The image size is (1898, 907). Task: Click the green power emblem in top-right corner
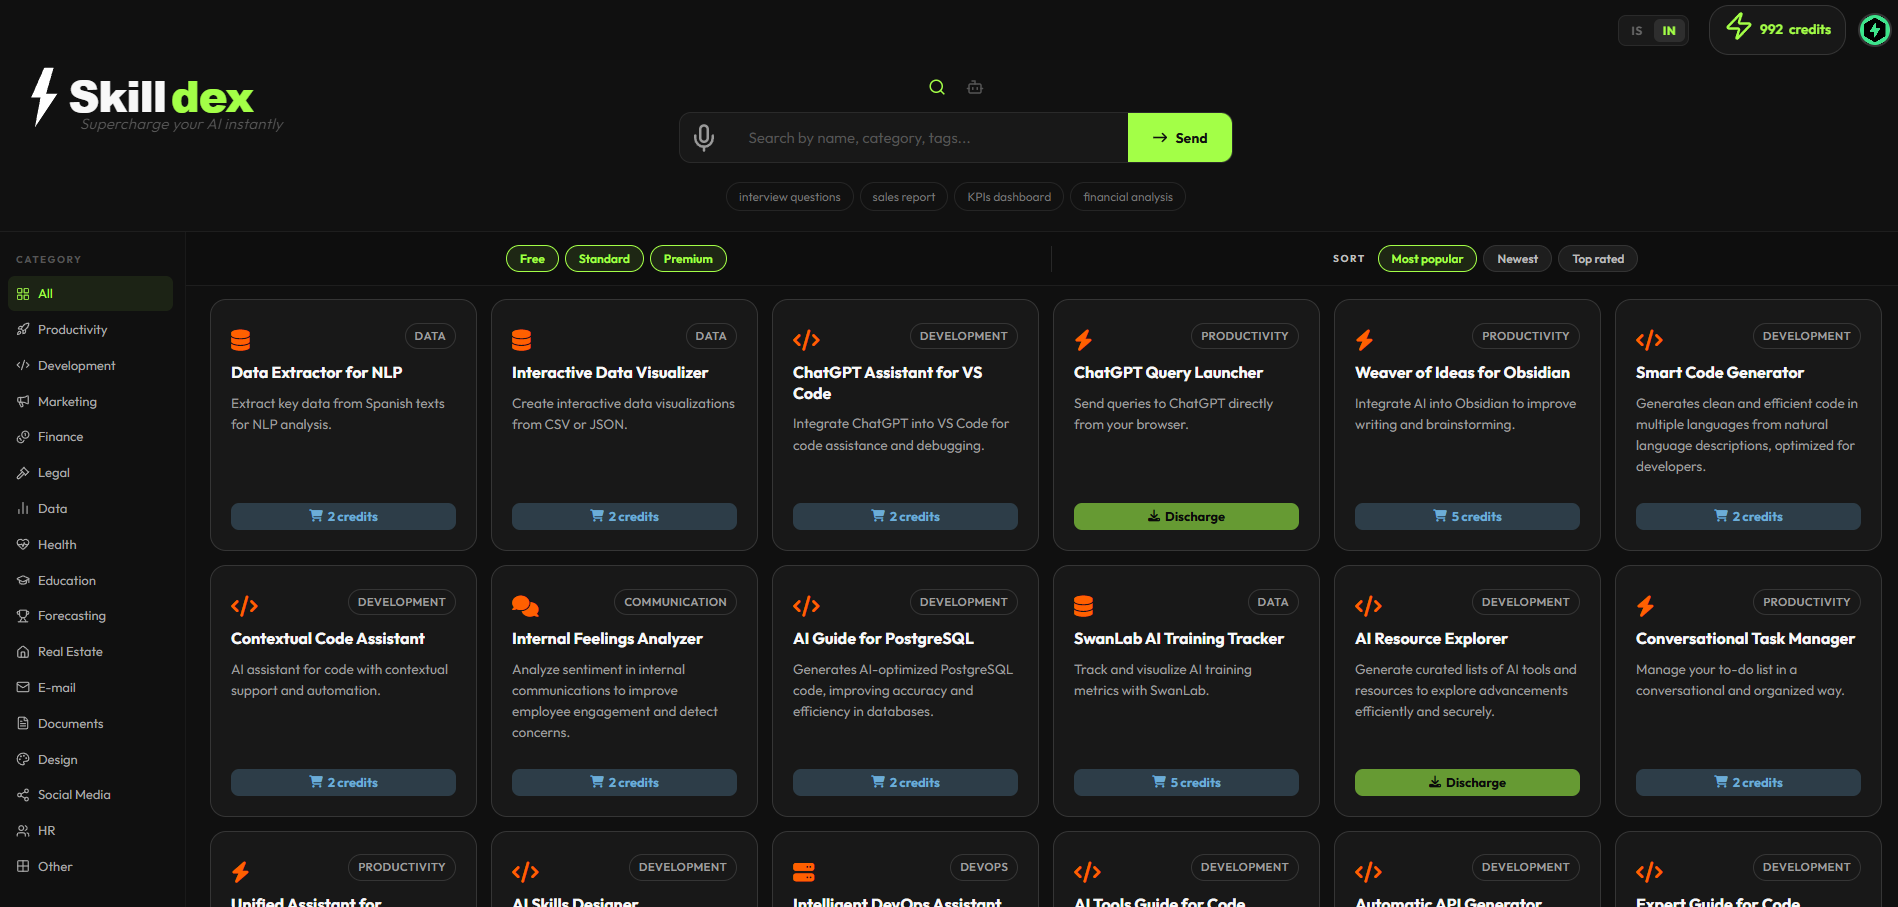tap(1875, 30)
